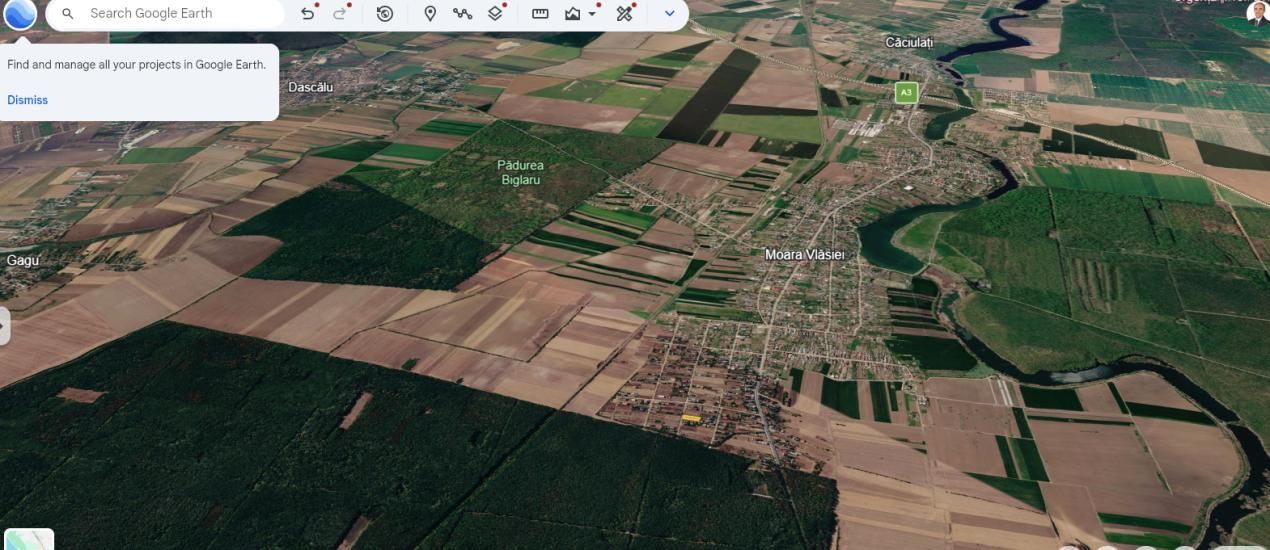The image size is (1270, 550).
Task: Open historical imagery clock tool
Action: [385, 14]
